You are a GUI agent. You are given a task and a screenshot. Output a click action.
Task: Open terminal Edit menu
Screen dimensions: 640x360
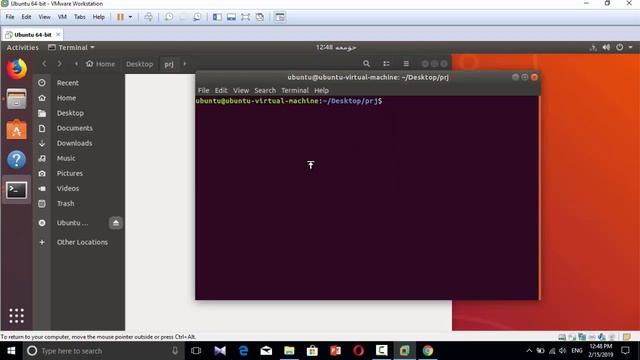point(221,91)
